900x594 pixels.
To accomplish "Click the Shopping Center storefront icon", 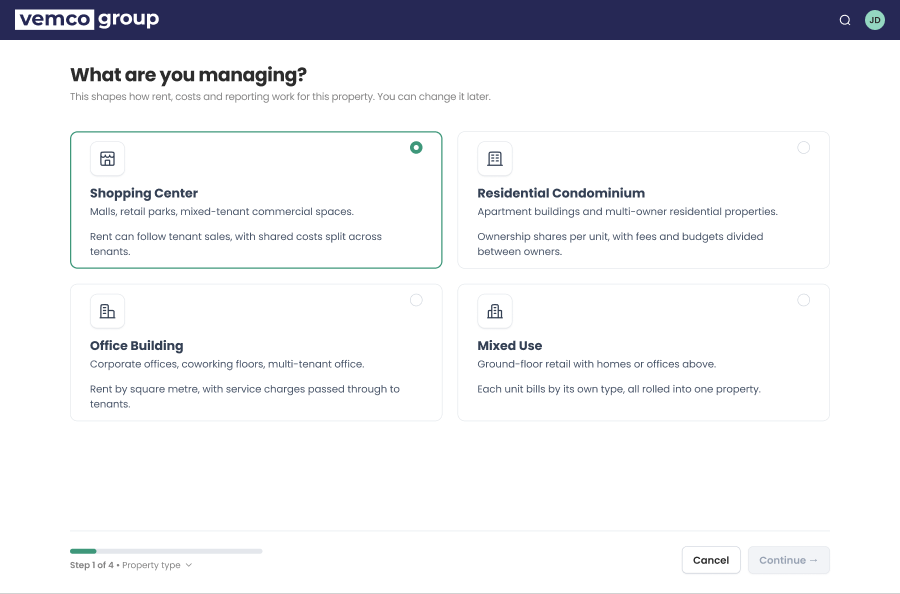I will point(107,159).
